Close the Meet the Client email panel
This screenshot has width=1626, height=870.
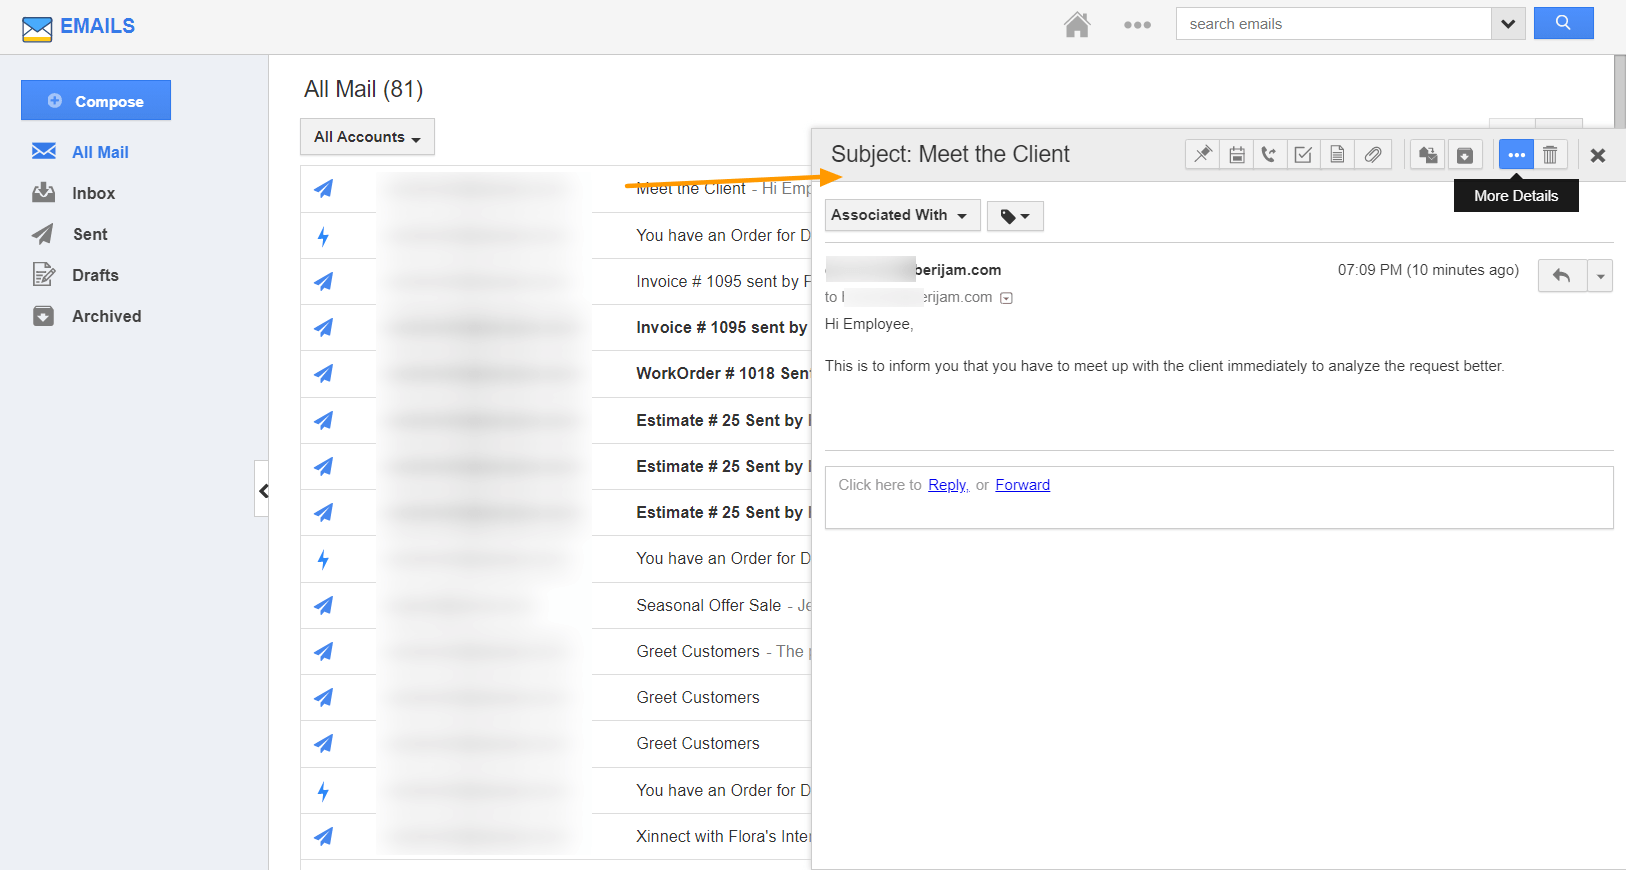tap(1598, 155)
